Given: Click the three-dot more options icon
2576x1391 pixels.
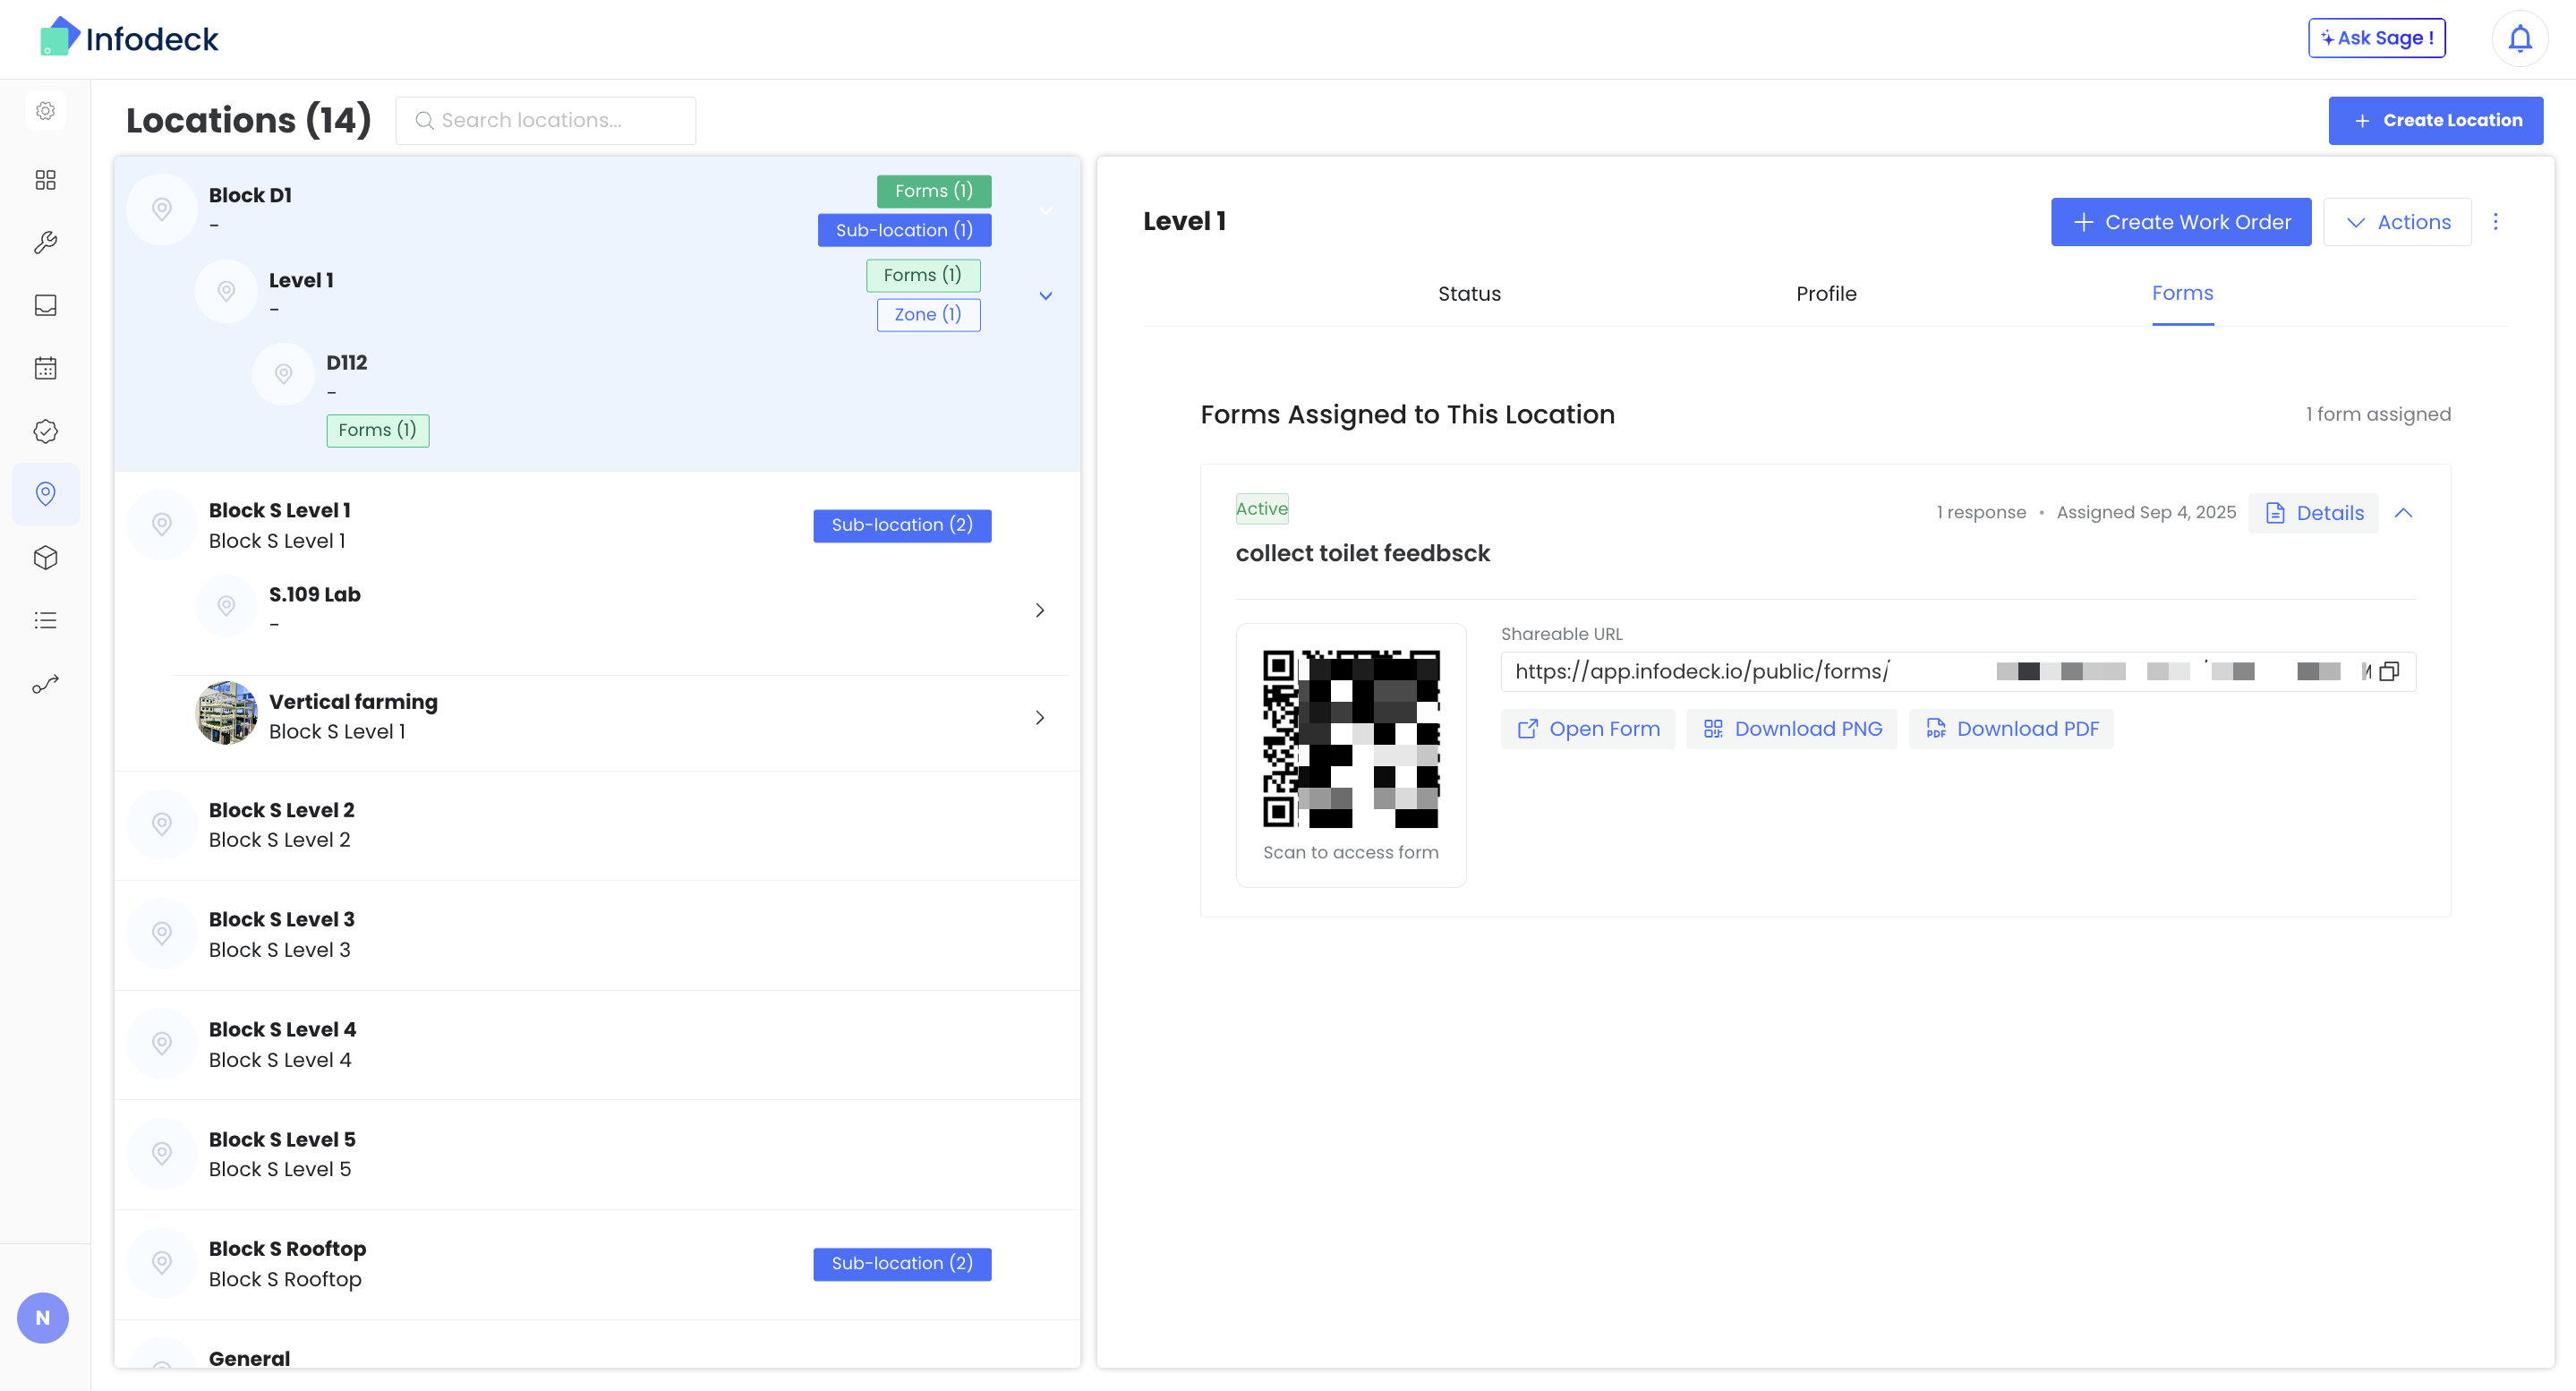Looking at the screenshot, I should tap(2495, 222).
